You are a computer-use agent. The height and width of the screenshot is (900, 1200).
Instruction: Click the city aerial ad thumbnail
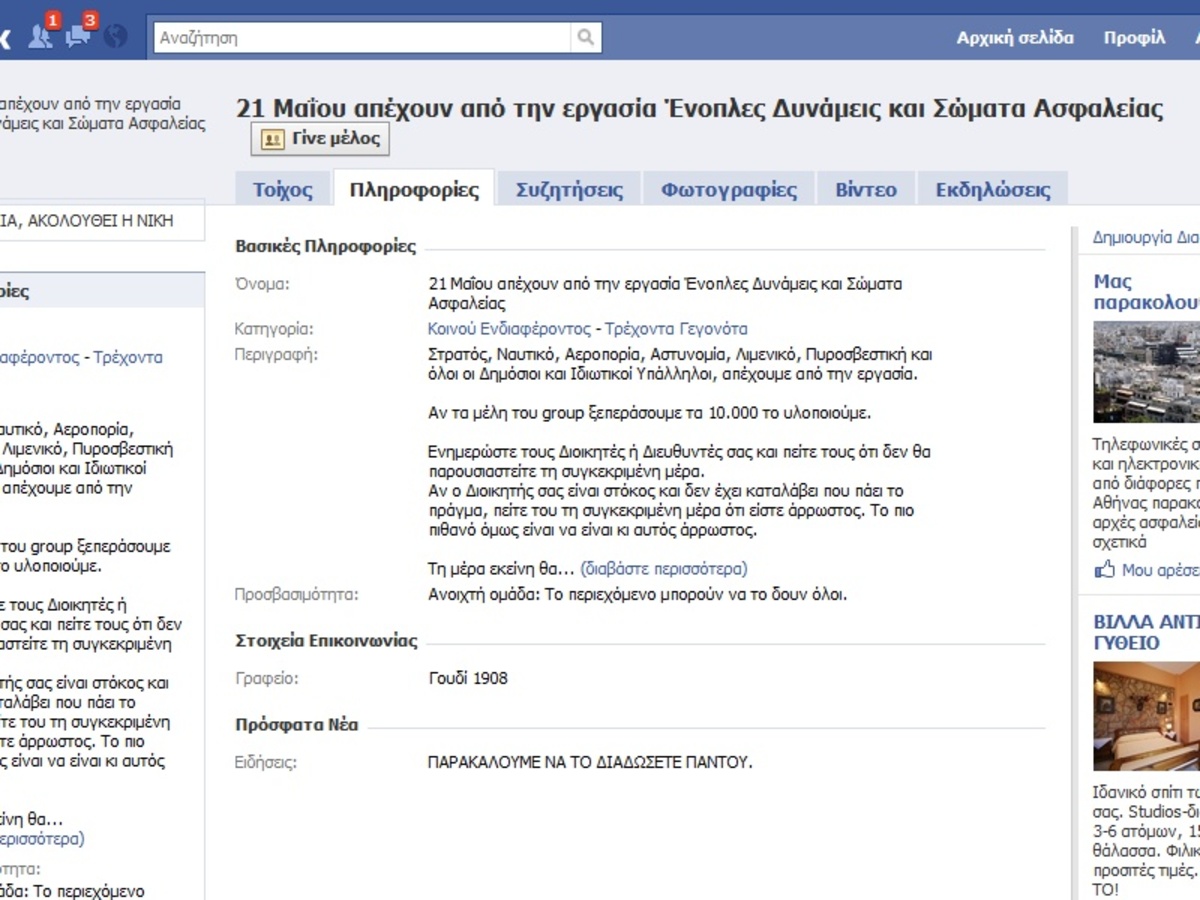(1146, 372)
